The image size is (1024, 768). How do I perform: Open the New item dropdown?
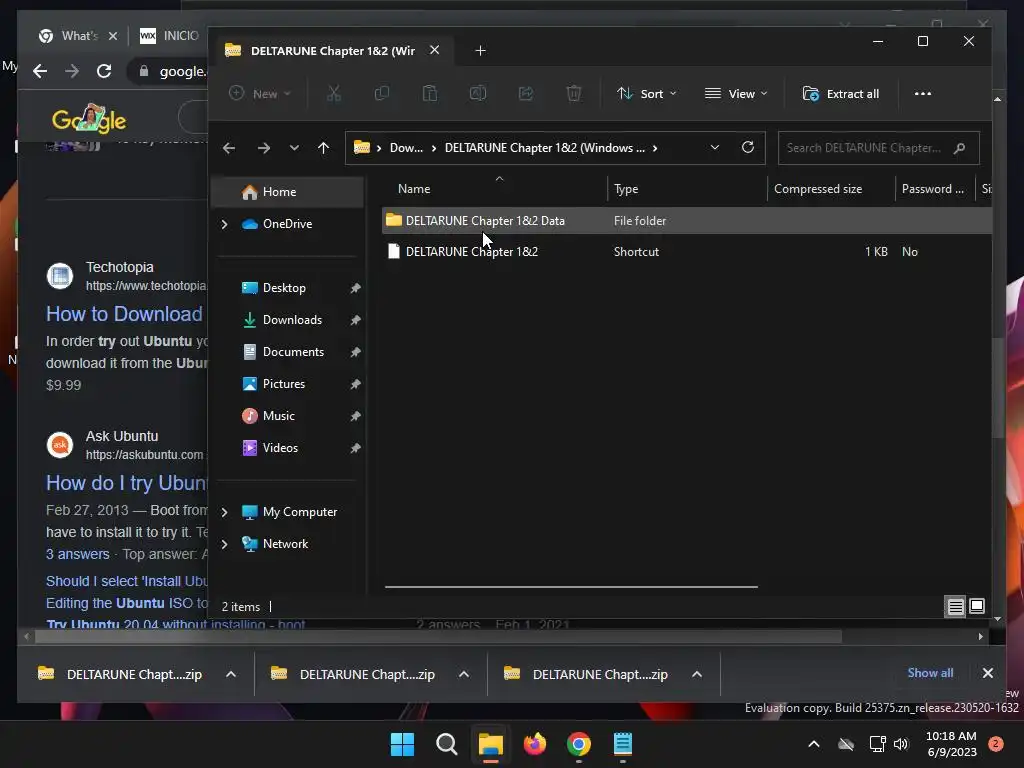pyautogui.click(x=259, y=93)
